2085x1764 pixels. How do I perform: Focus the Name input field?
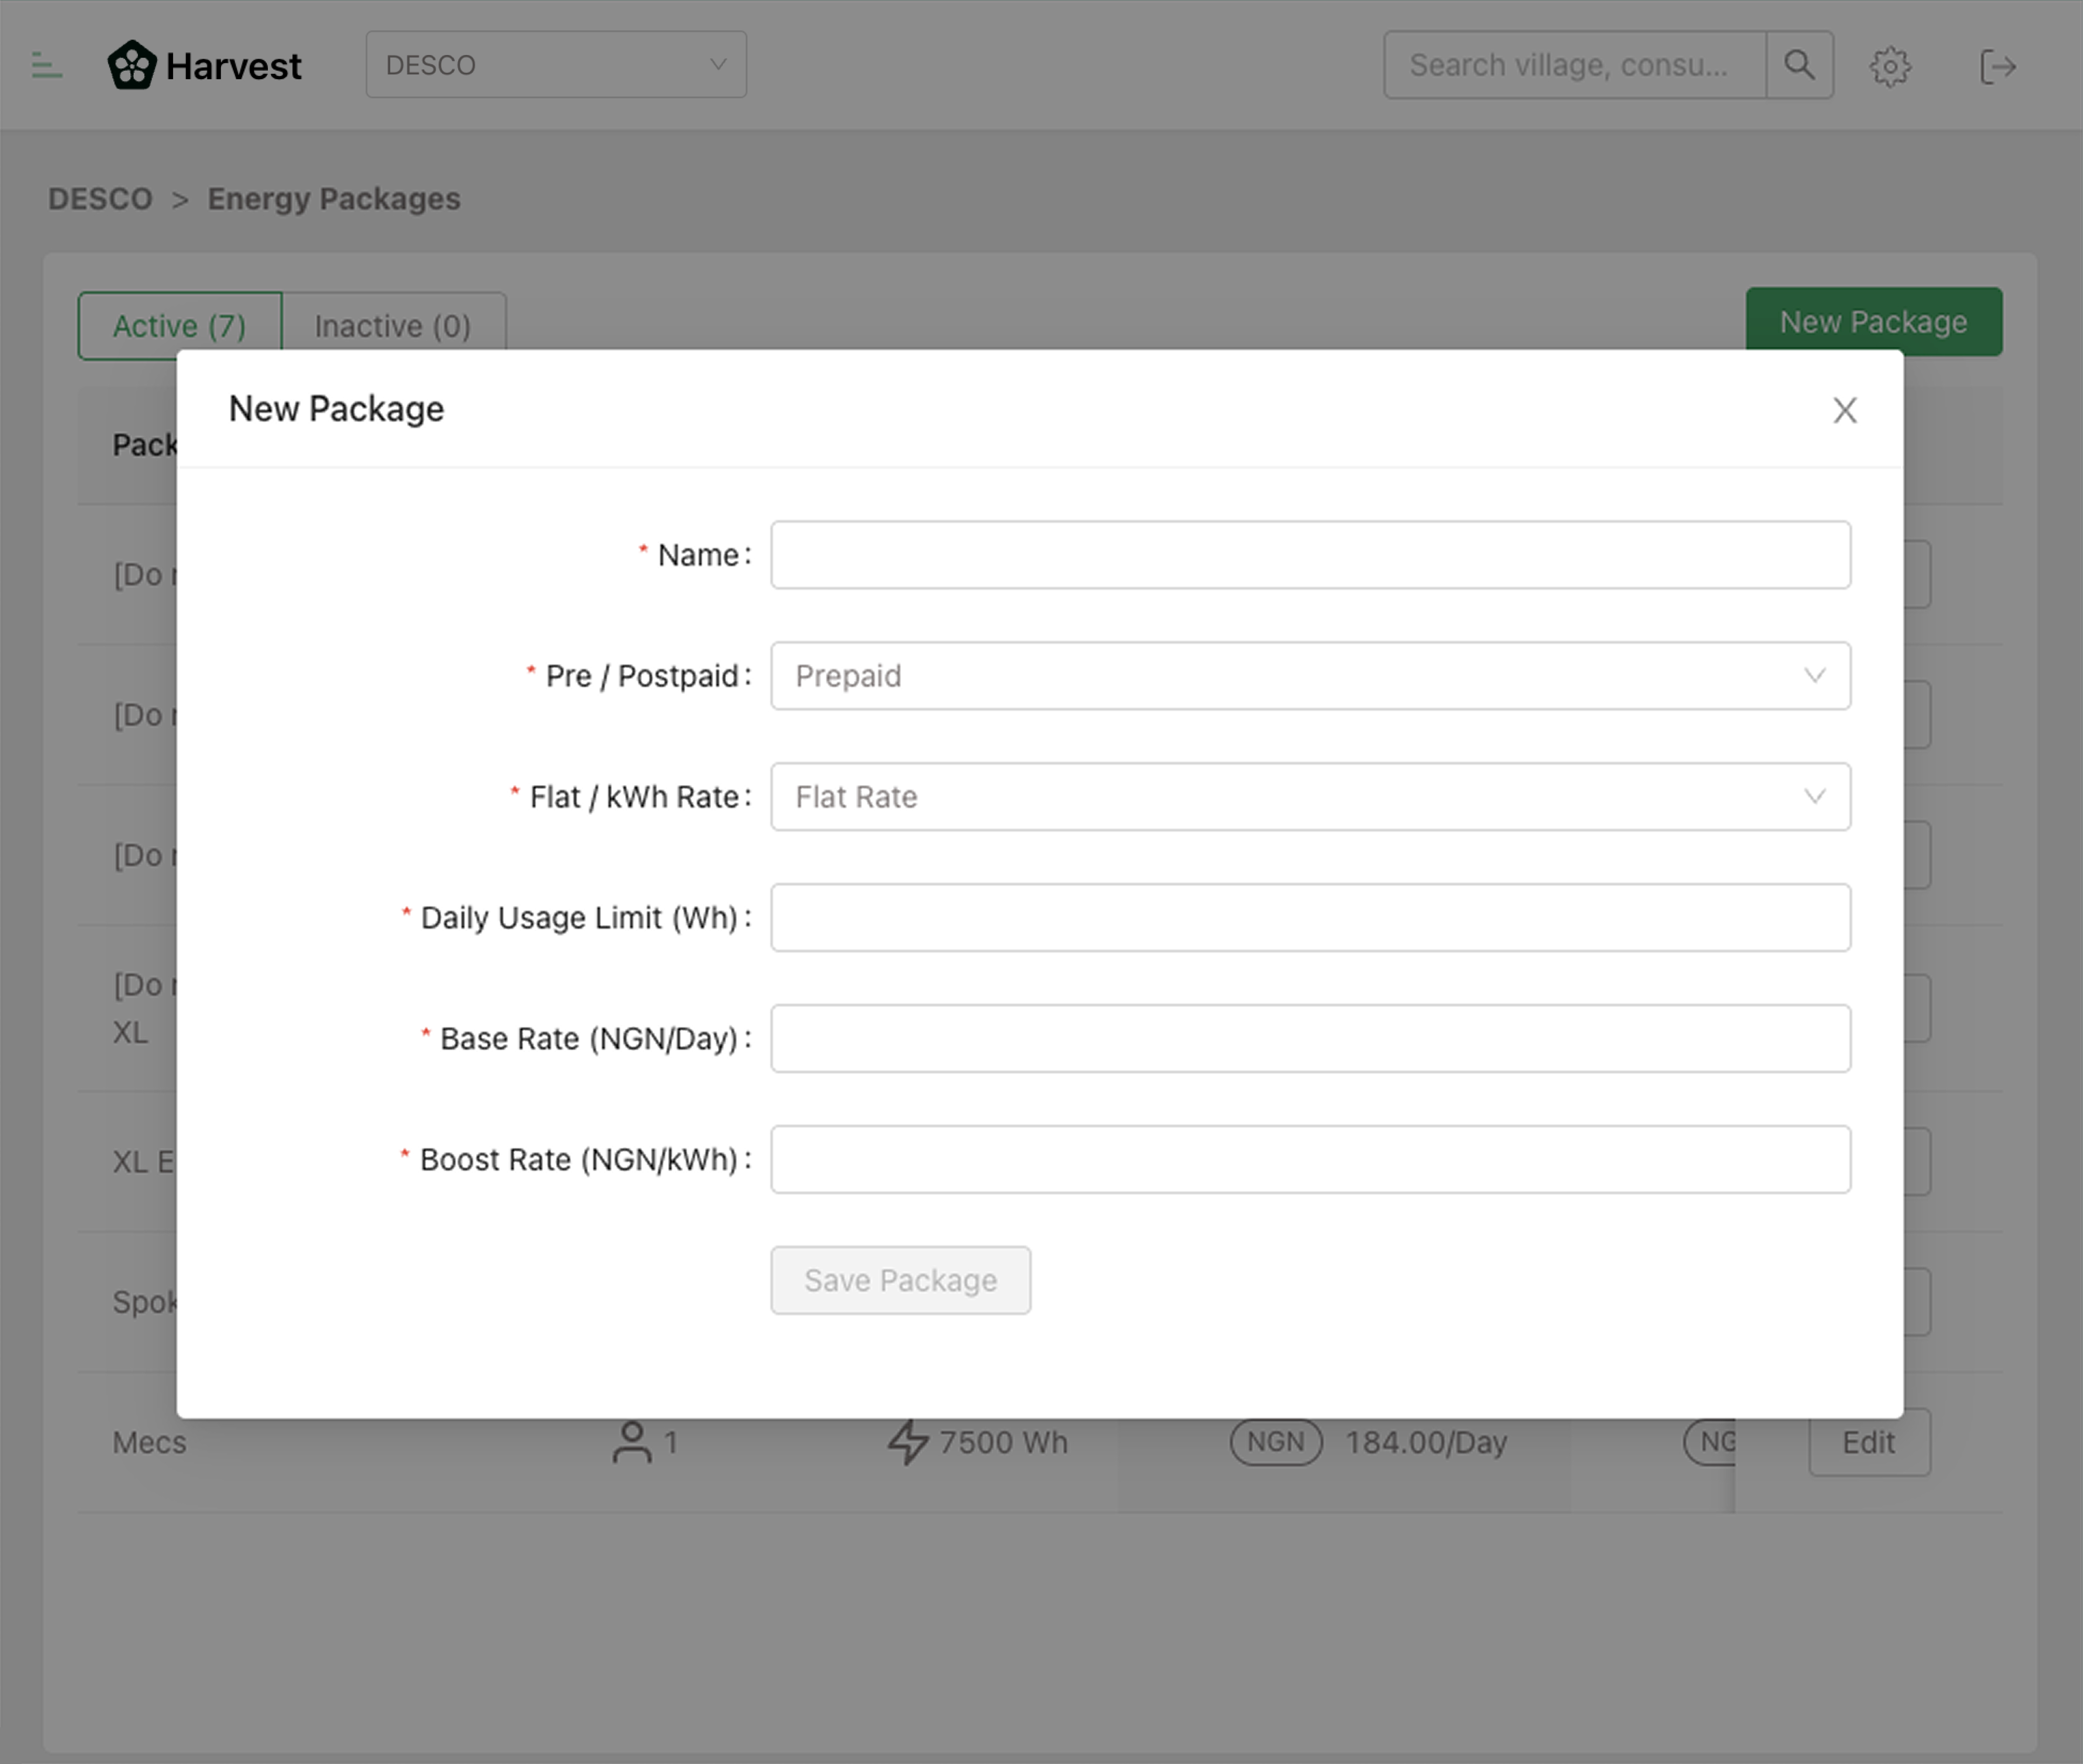click(x=1310, y=556)
